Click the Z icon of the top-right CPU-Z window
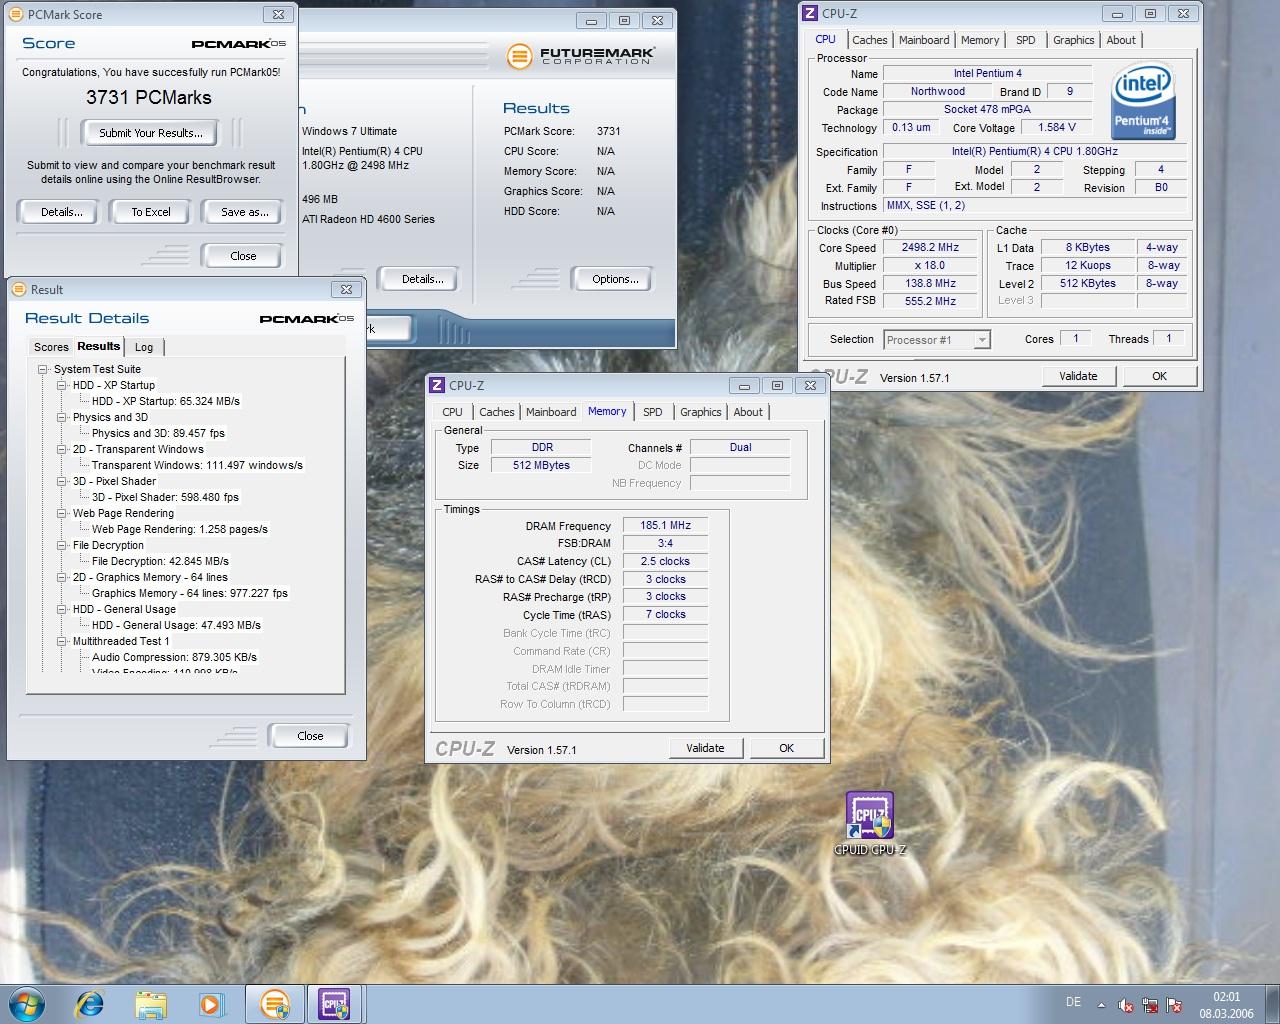The width and height of the screenshot is (1280, 1024). pyautogui.click(x=810, y=14)
